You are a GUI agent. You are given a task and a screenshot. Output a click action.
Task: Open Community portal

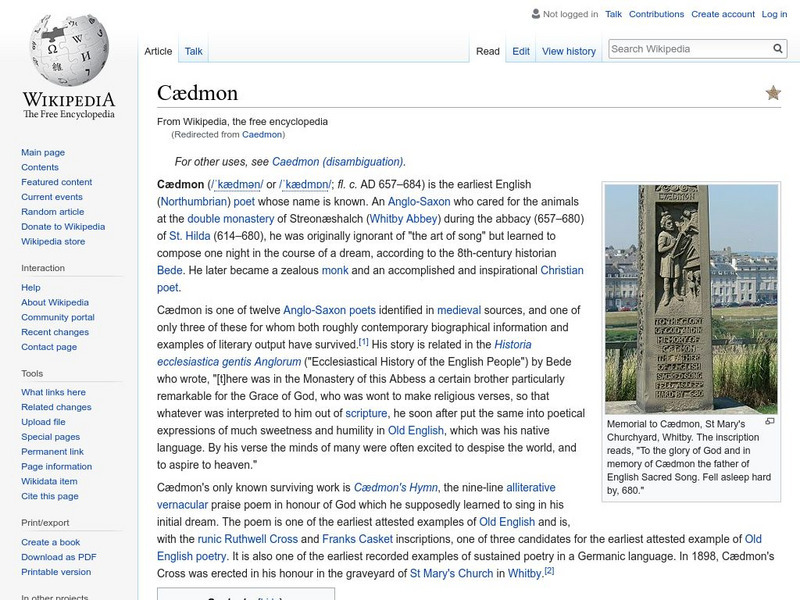pos(58,317)
